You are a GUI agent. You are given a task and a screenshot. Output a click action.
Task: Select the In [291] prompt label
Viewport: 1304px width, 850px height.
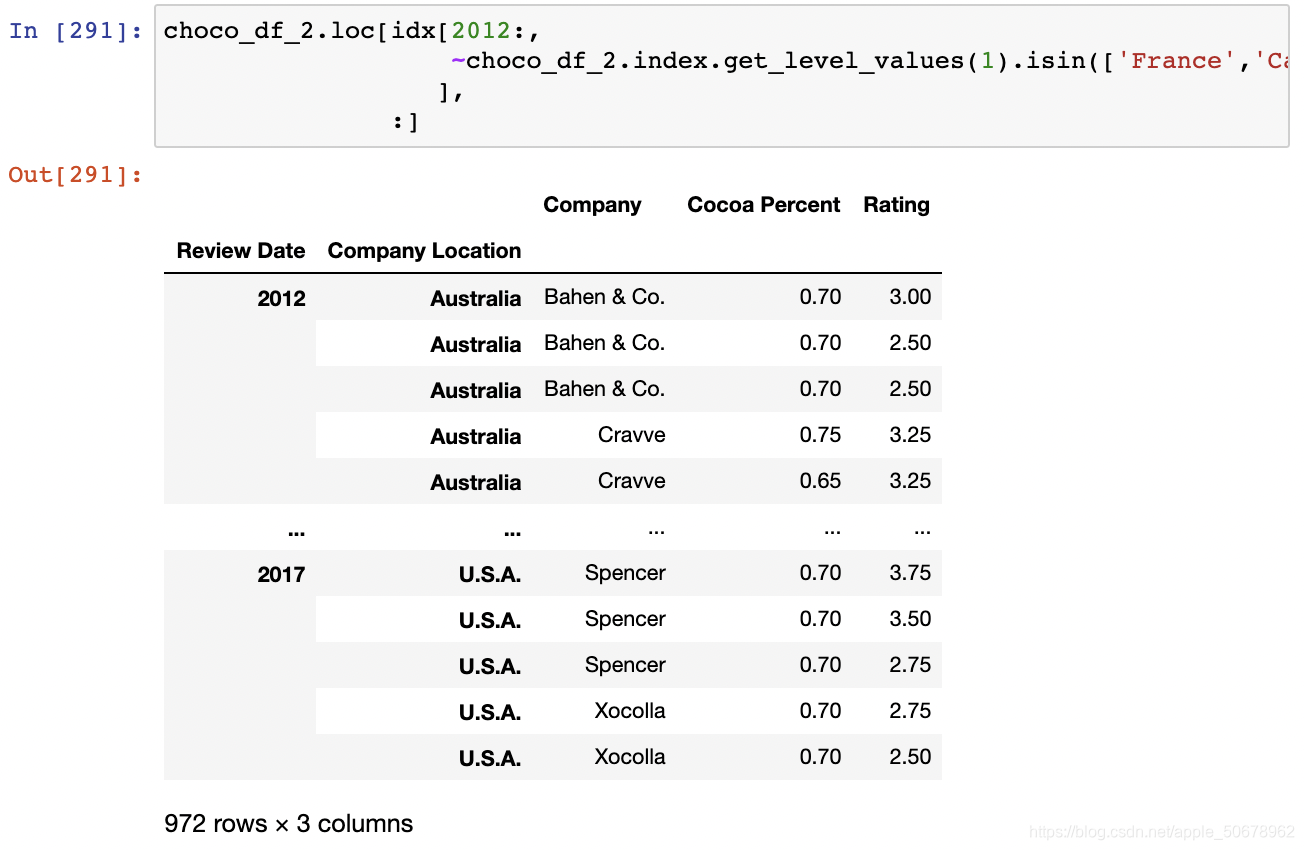coord(75,30)
